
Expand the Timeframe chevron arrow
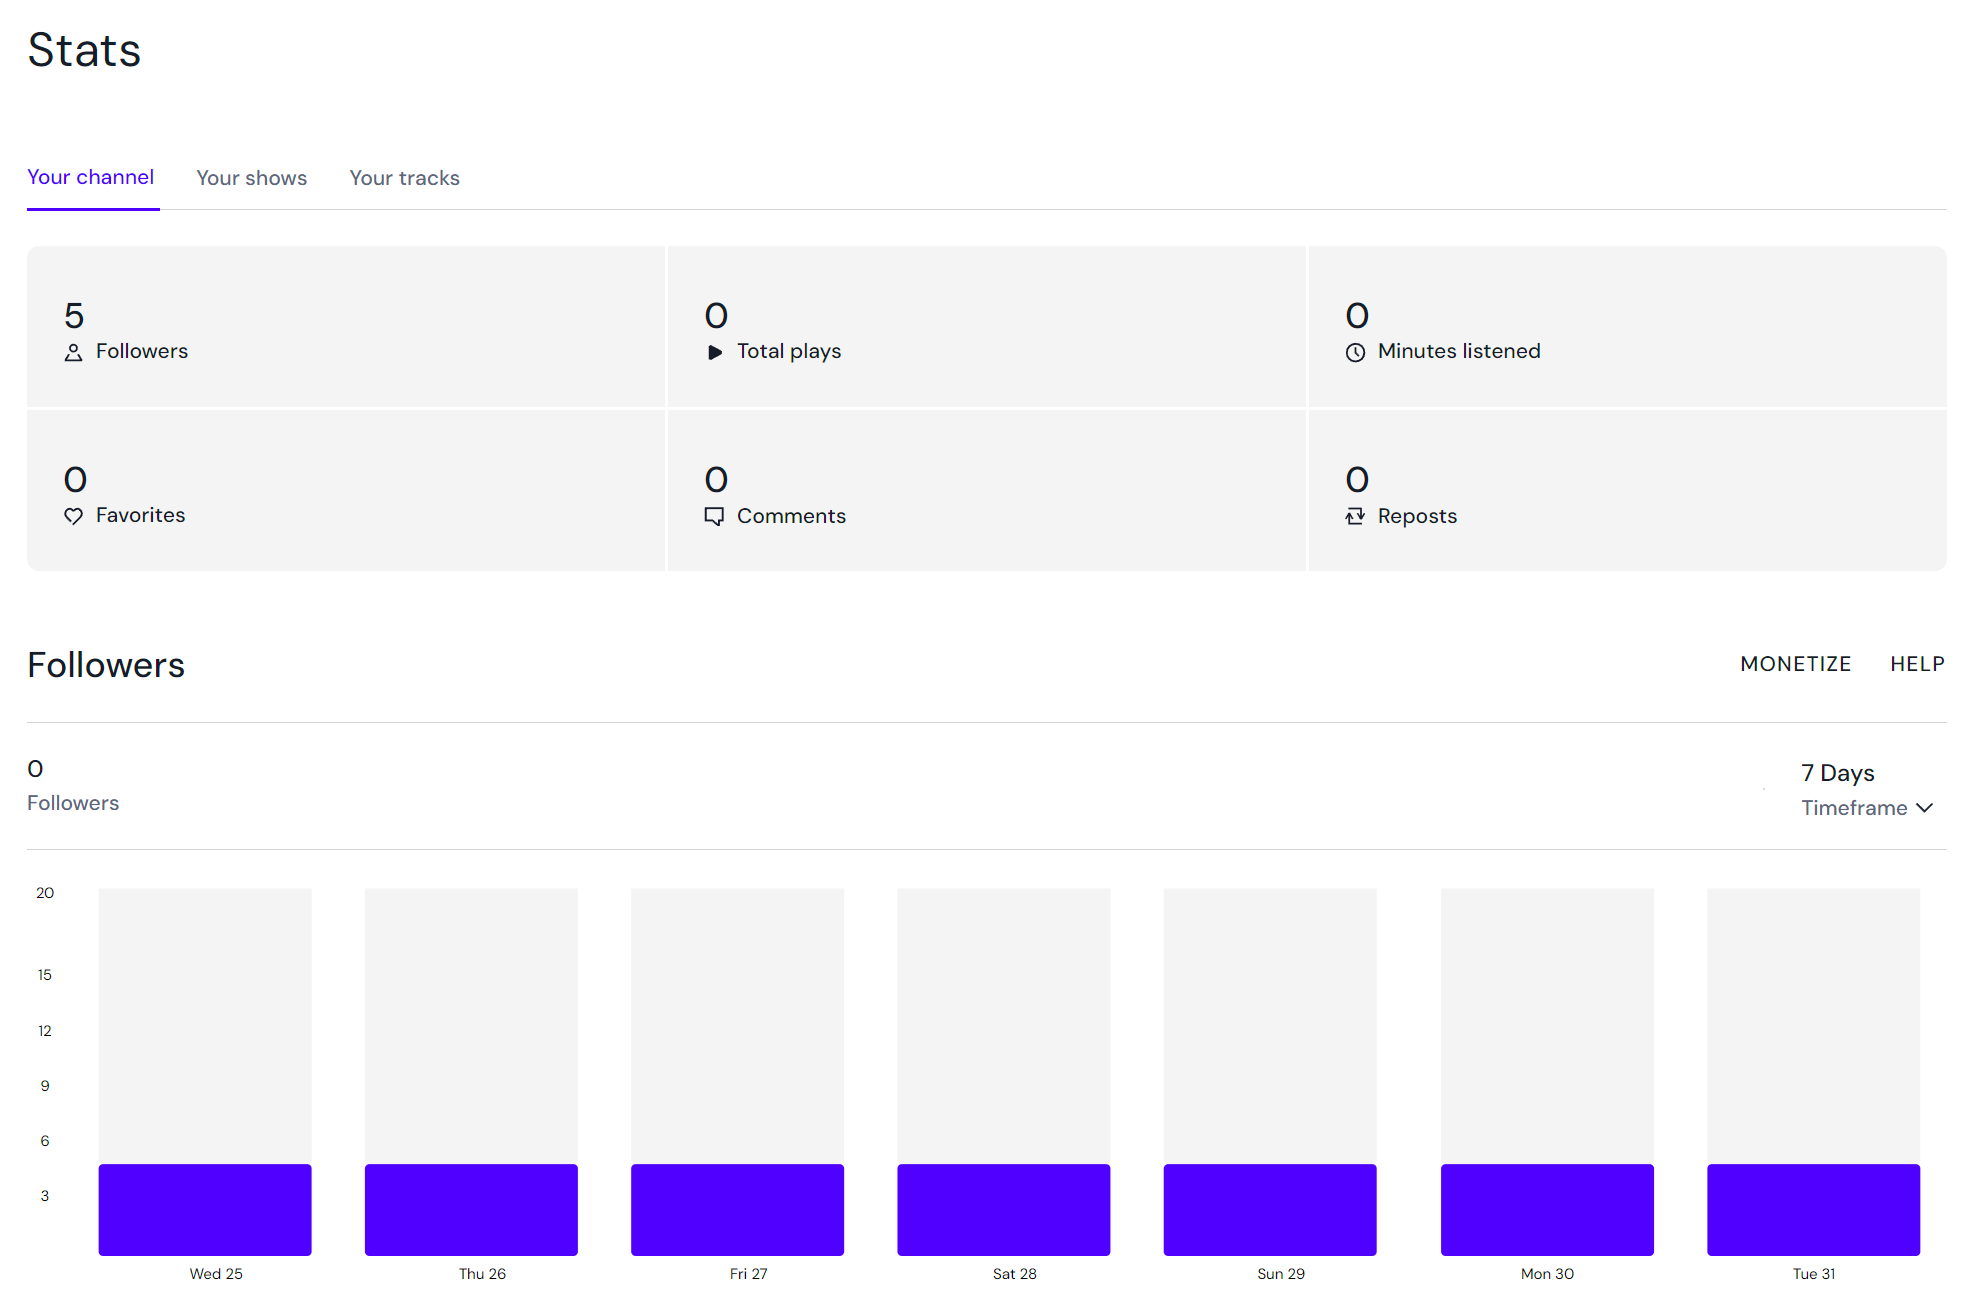pyautogui.click(x=1925, y=807)
